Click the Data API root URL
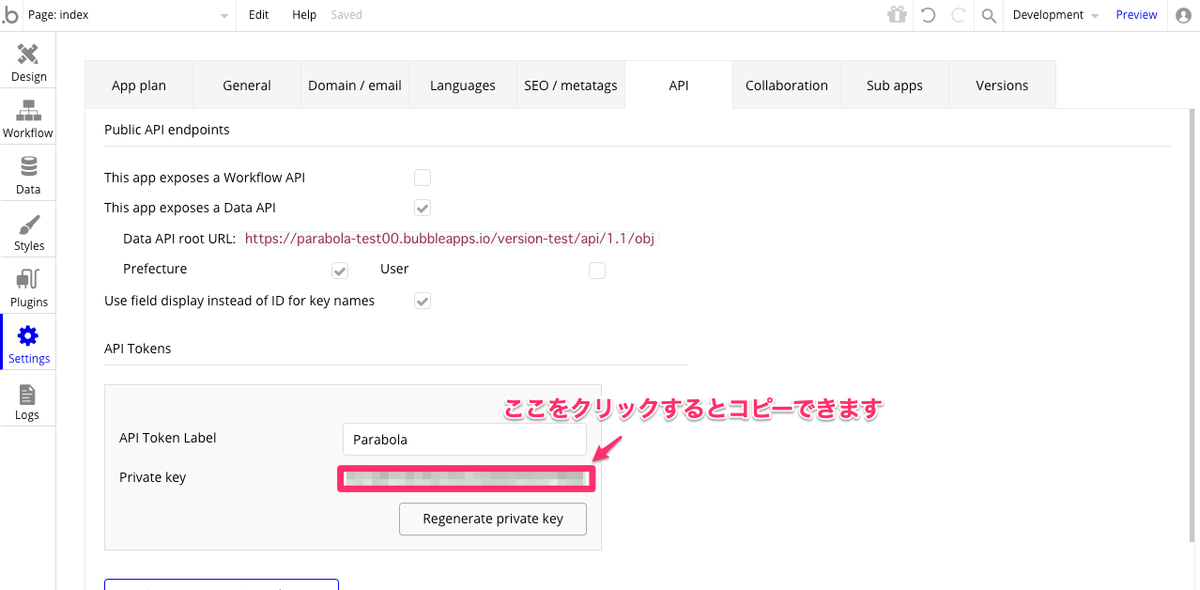 (449, 239)
